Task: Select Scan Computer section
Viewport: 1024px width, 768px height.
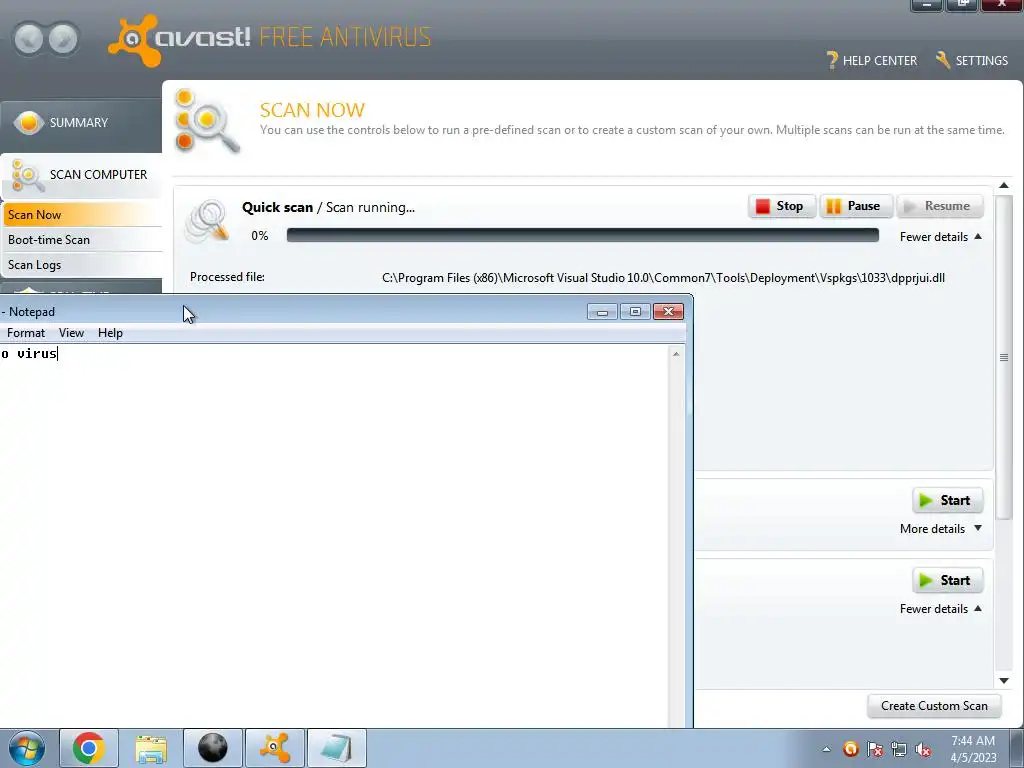Action: [x=81, y=175]
